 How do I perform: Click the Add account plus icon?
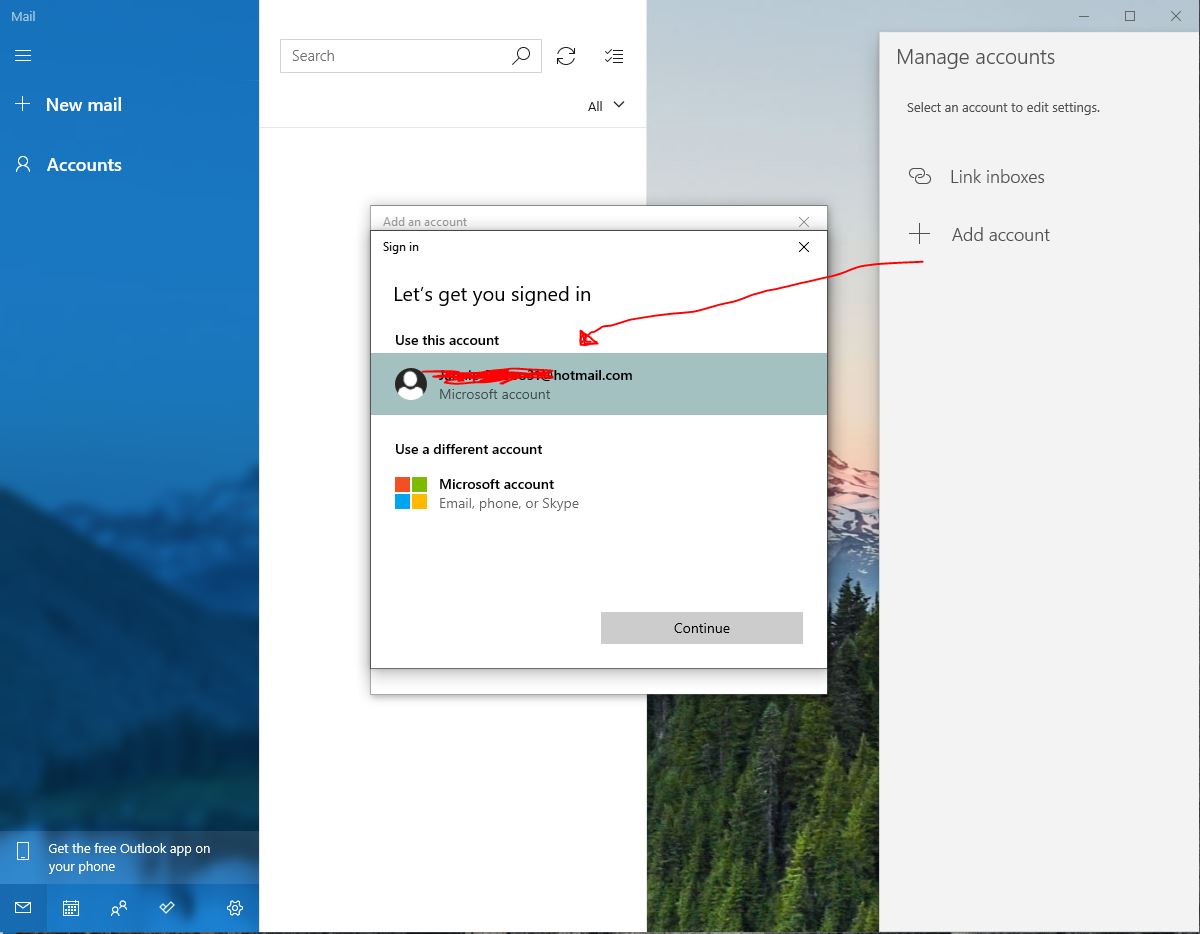(x=919, y=235)
